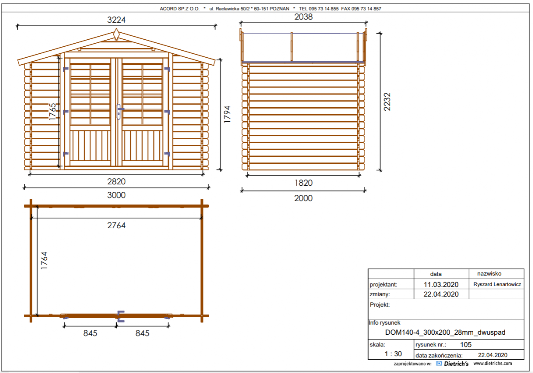Viewport: 533px width, 373px height.
Task: Click the Dietrich's brand name text
Action: 456,364
